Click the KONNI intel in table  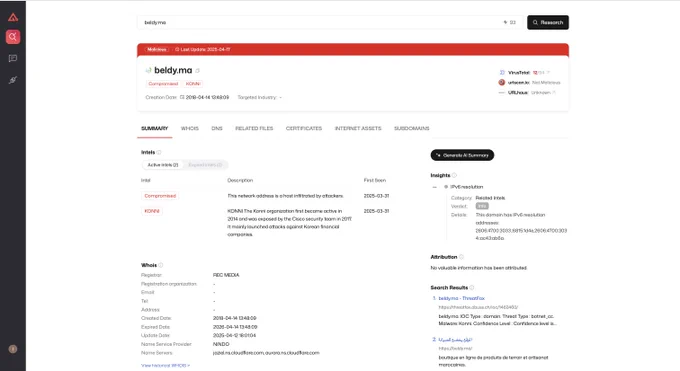click(152, 211)
